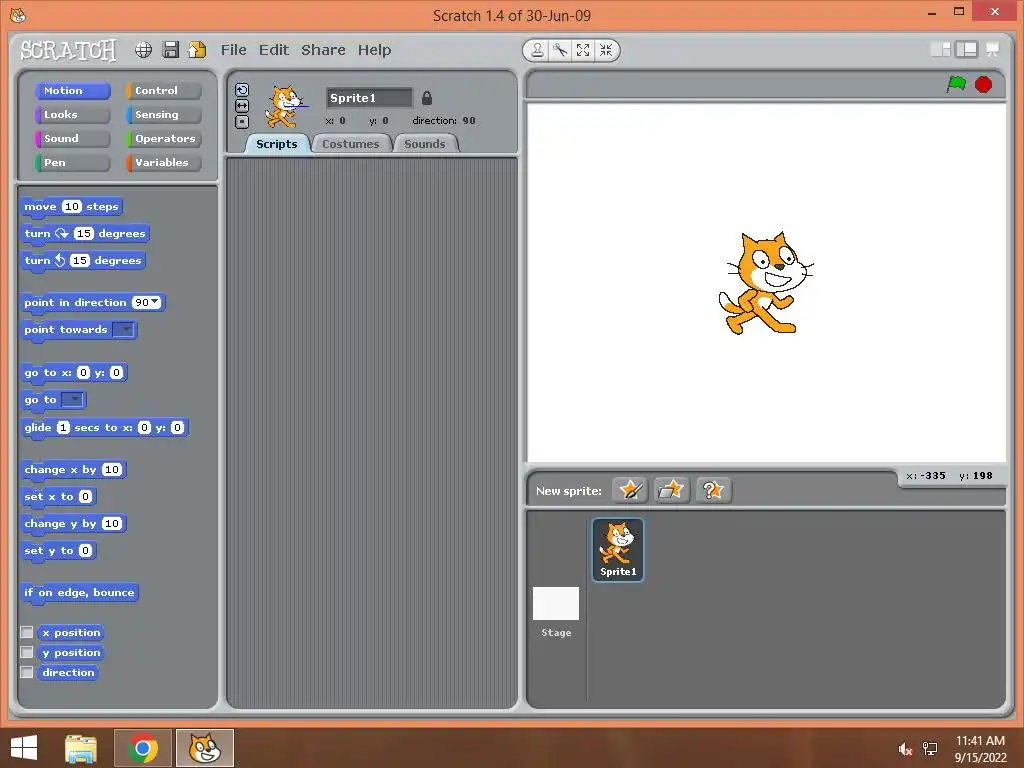Switch to the Costumes tab
Image resolution: width=1024 pixels, height=768 pixels.
point(351,144)
